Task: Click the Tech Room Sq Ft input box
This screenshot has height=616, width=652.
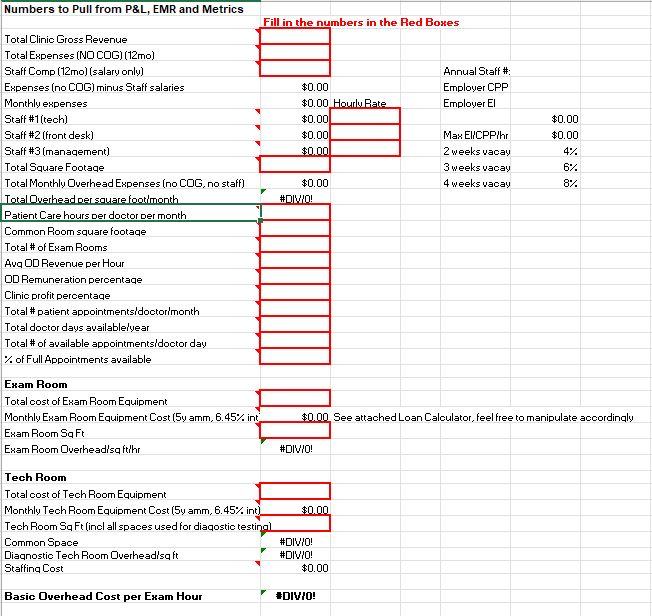Action: click(x=295, y=524)
